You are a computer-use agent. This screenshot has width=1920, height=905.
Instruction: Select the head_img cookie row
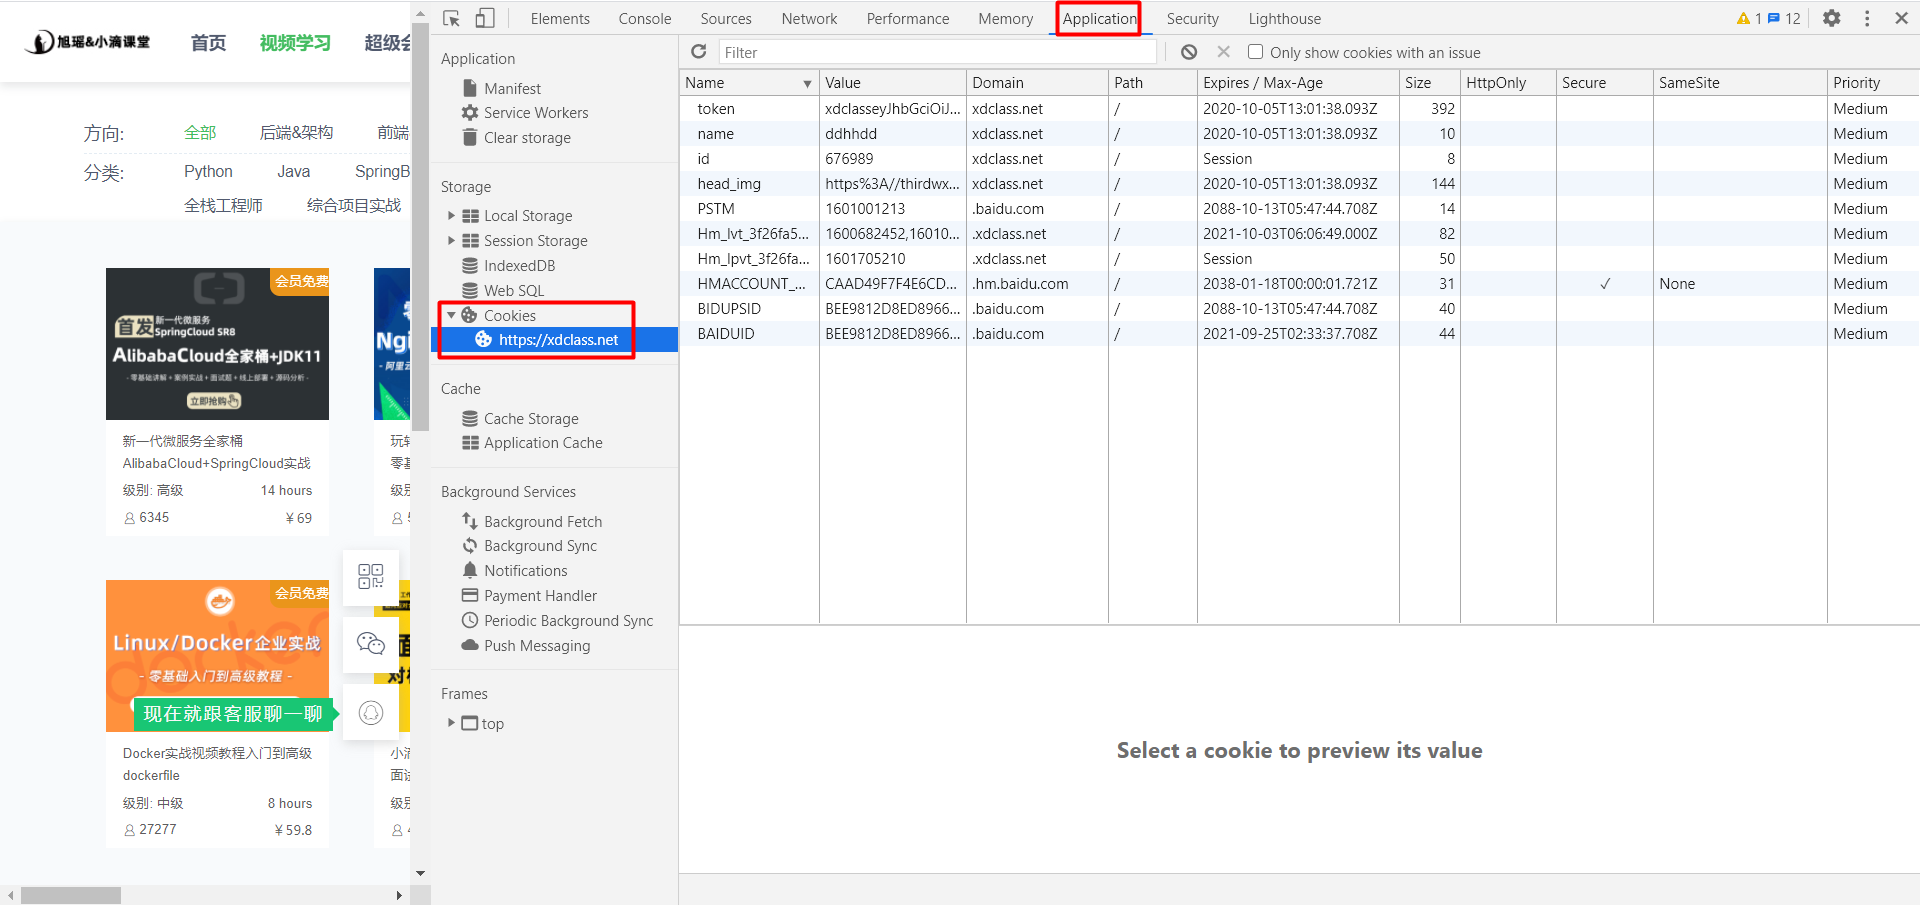point(1299,183)
